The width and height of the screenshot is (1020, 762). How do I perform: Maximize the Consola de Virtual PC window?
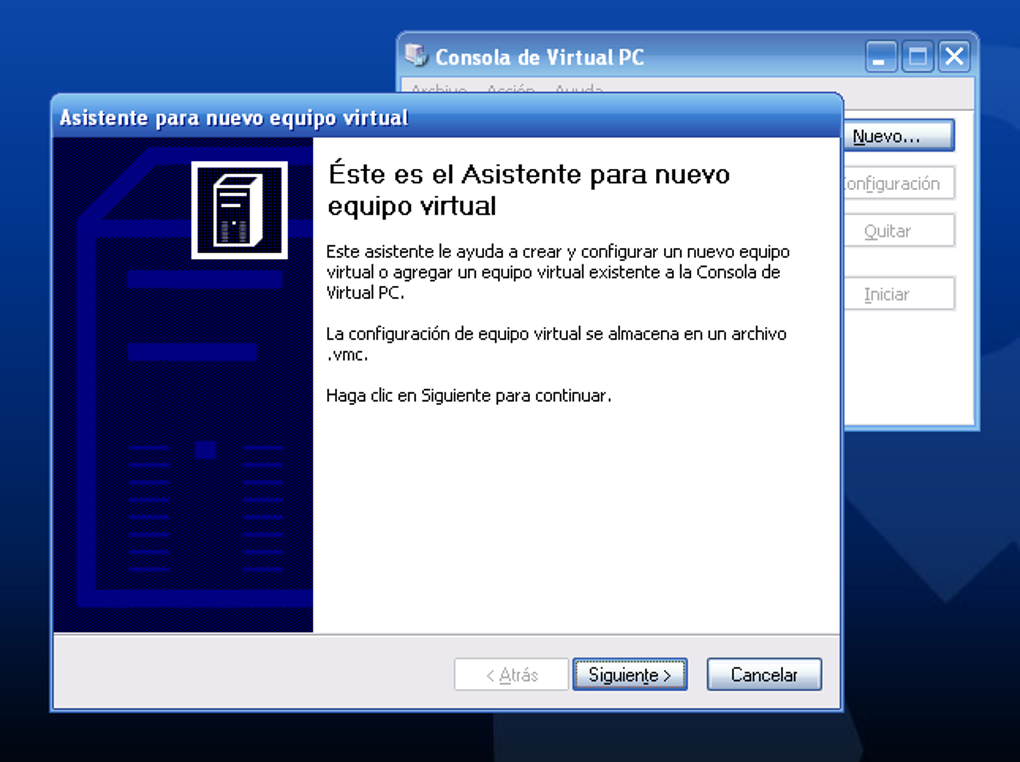point(918,57)
